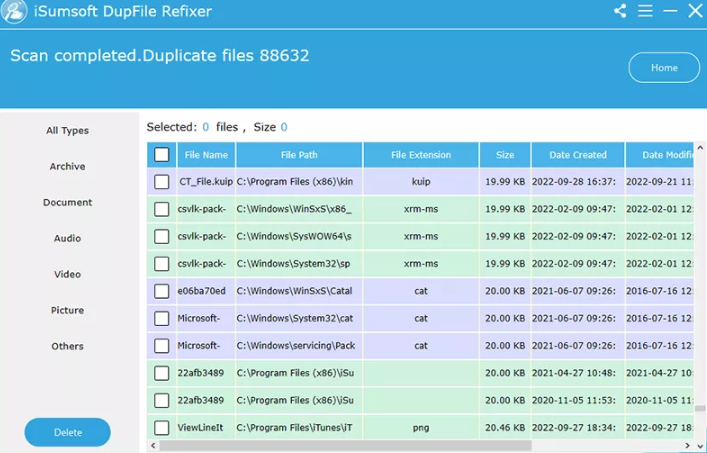Select the Video category
The height and width of the screenshot is (453, 707).
click(x=68, y=274)
